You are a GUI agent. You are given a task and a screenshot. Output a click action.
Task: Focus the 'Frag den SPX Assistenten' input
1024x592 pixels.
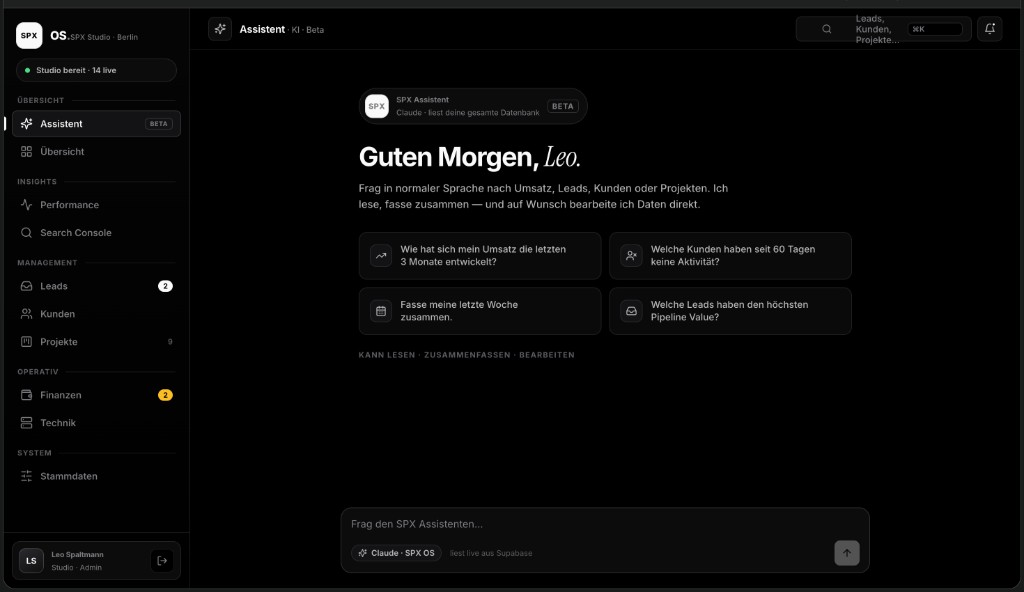click(605, 524)
